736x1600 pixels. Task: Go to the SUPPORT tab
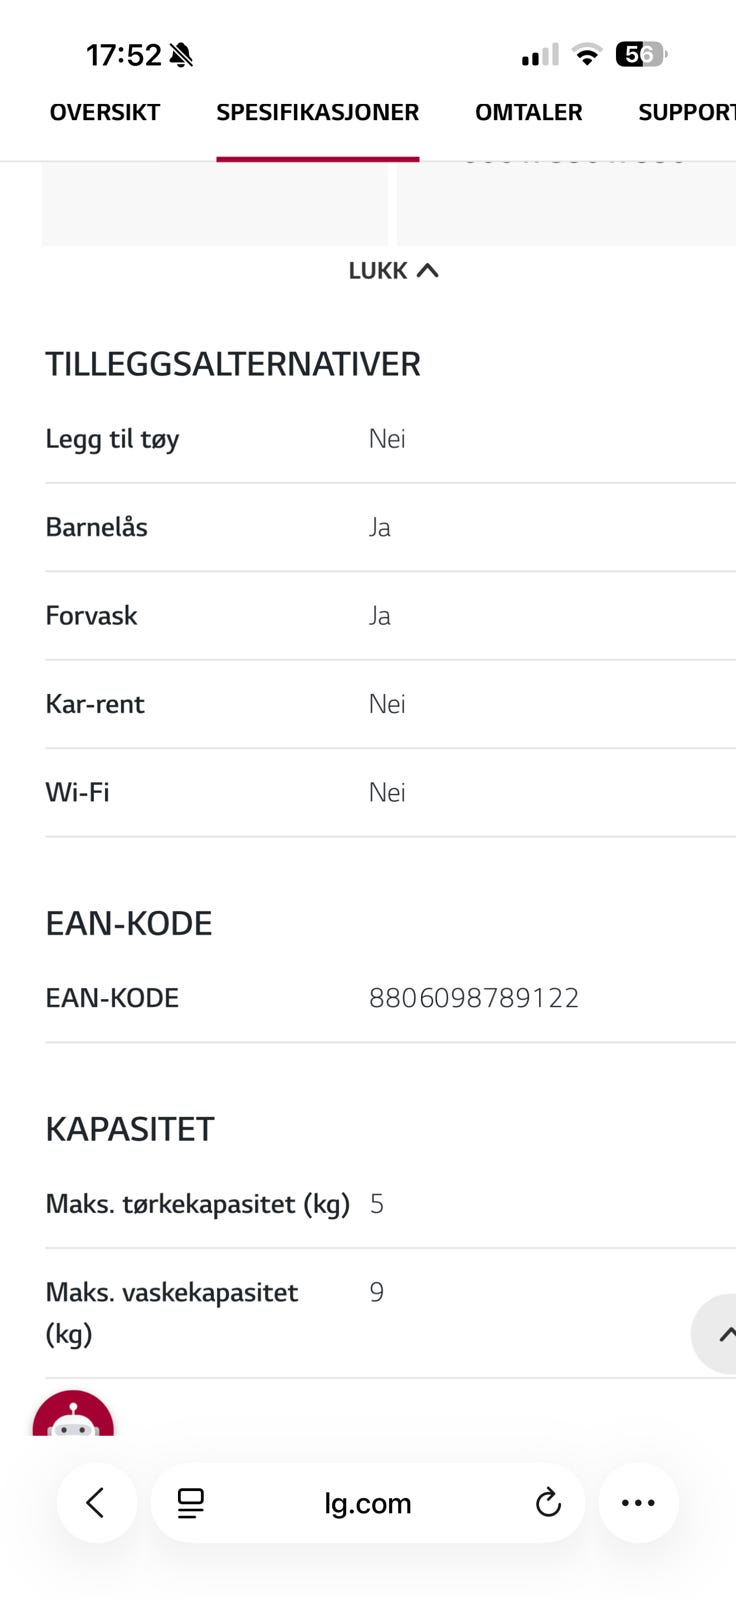(687, 112)
